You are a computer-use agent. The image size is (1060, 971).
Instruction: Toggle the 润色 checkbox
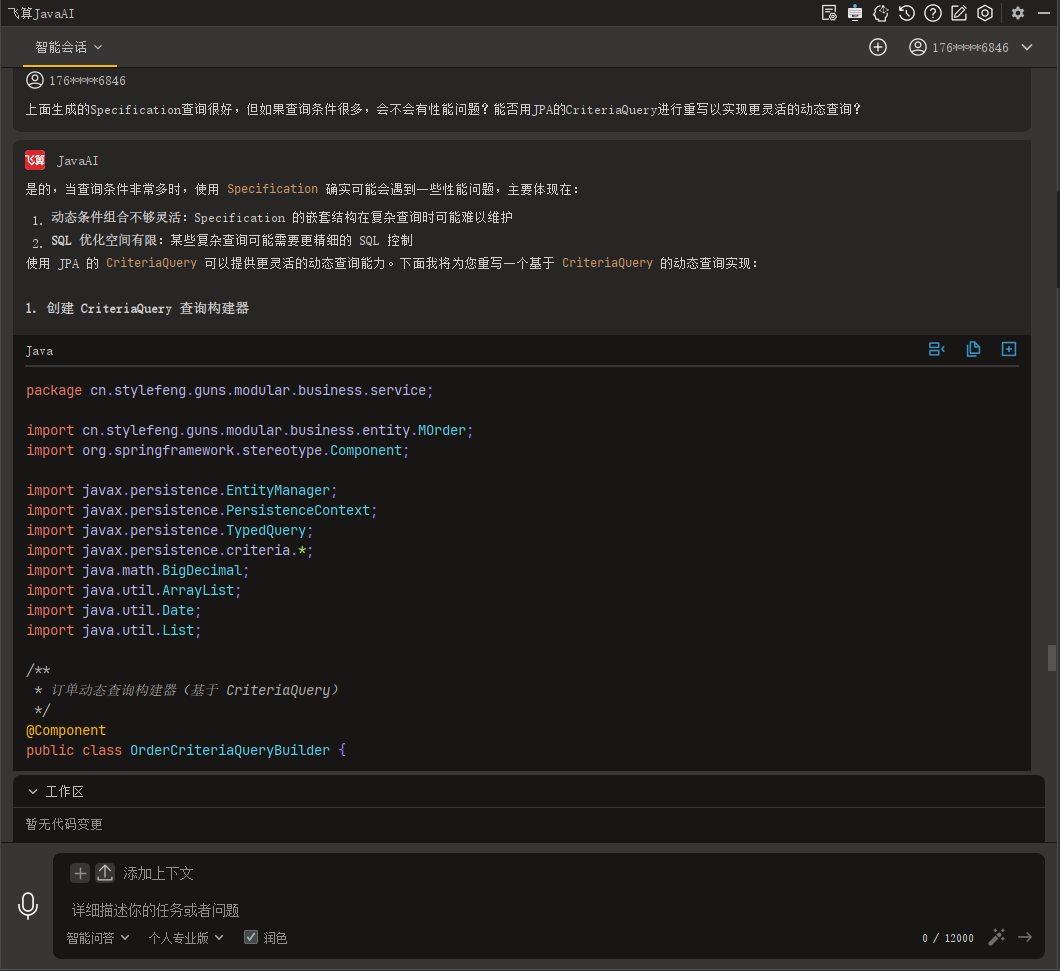click(x=251, y=937)
